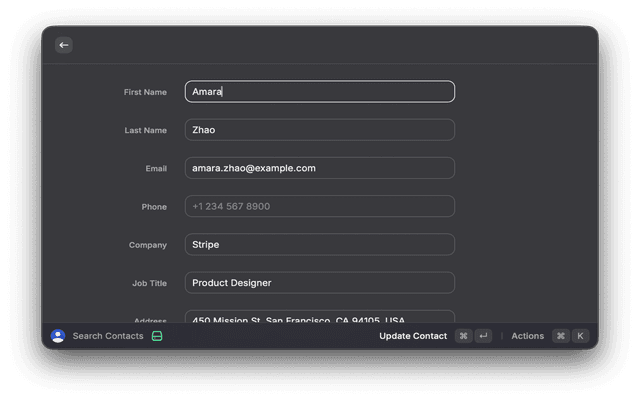Click the green icon beside Search Contacts
The height and width of the screenshot is (400, 640).
point(156,336)
